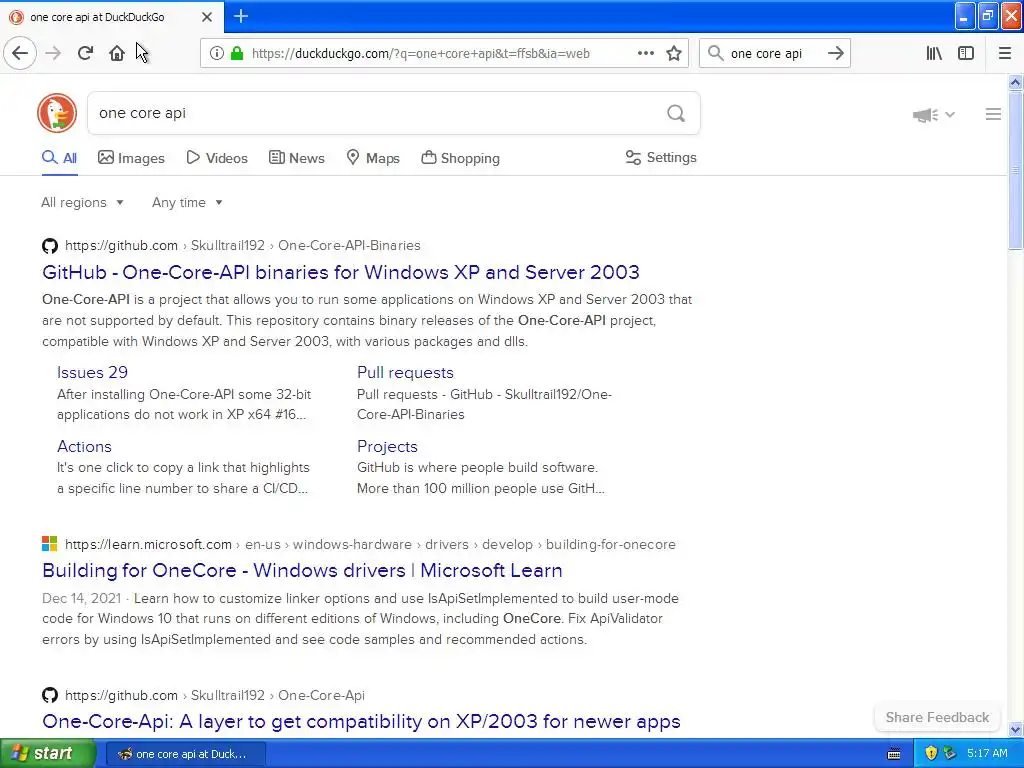Bookmark this page with the star icon
The width and height of the screenshot is (1024, 768).
674,54
